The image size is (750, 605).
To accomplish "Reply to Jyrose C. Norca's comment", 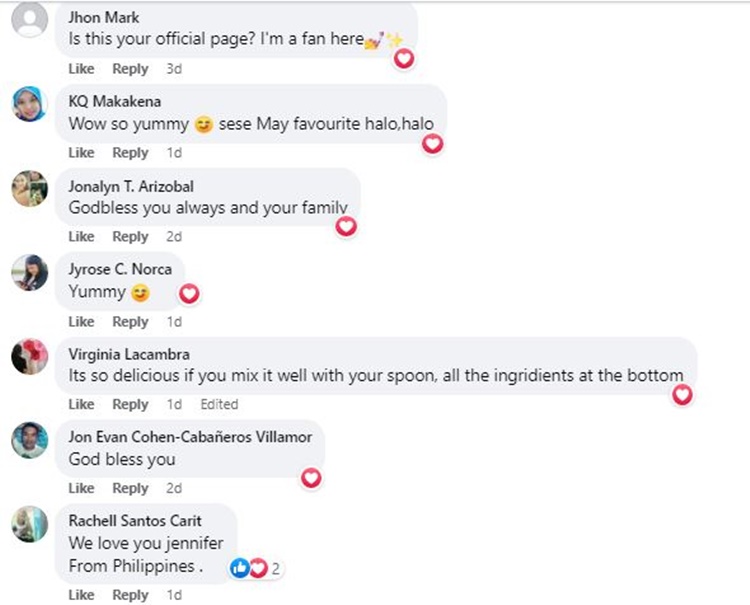I will coord(130,322).
